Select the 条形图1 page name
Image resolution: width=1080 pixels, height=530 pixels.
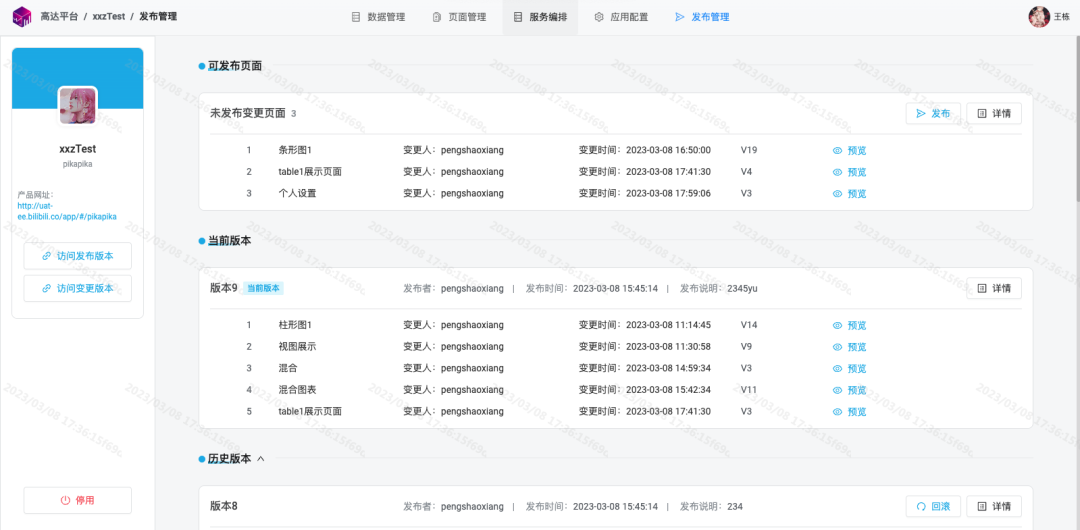click(x=295, y=150)
